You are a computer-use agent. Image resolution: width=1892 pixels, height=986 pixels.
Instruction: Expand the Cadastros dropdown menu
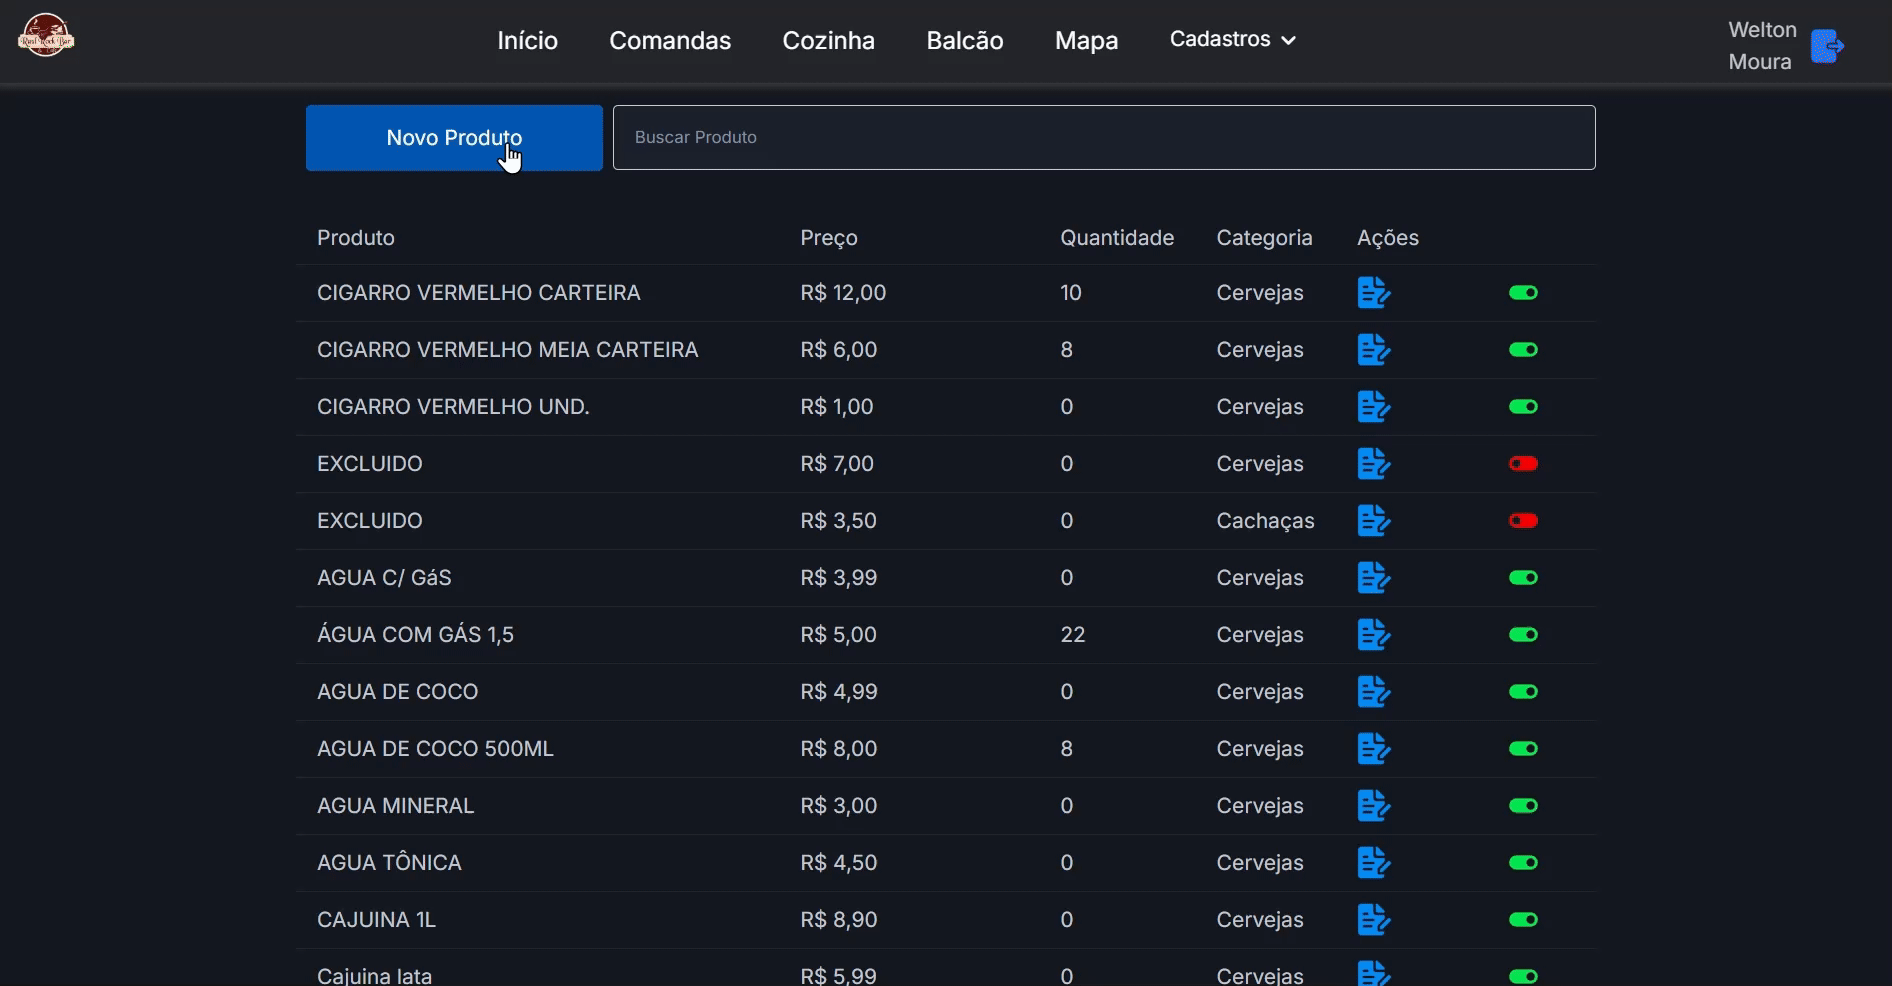[1232, 40]
